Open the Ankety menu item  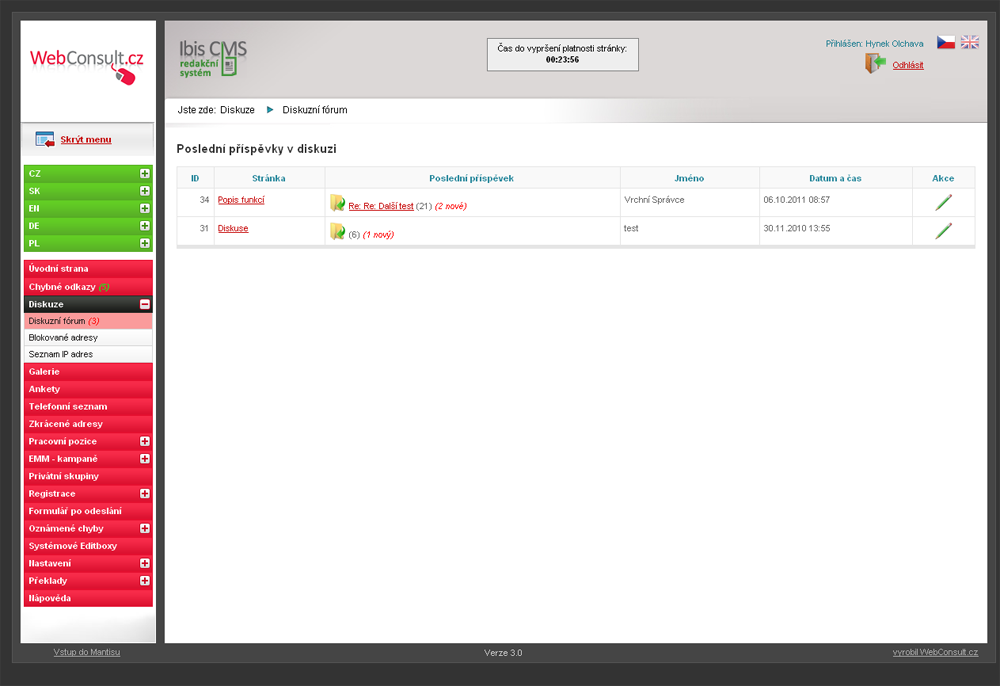pos(88,389)
